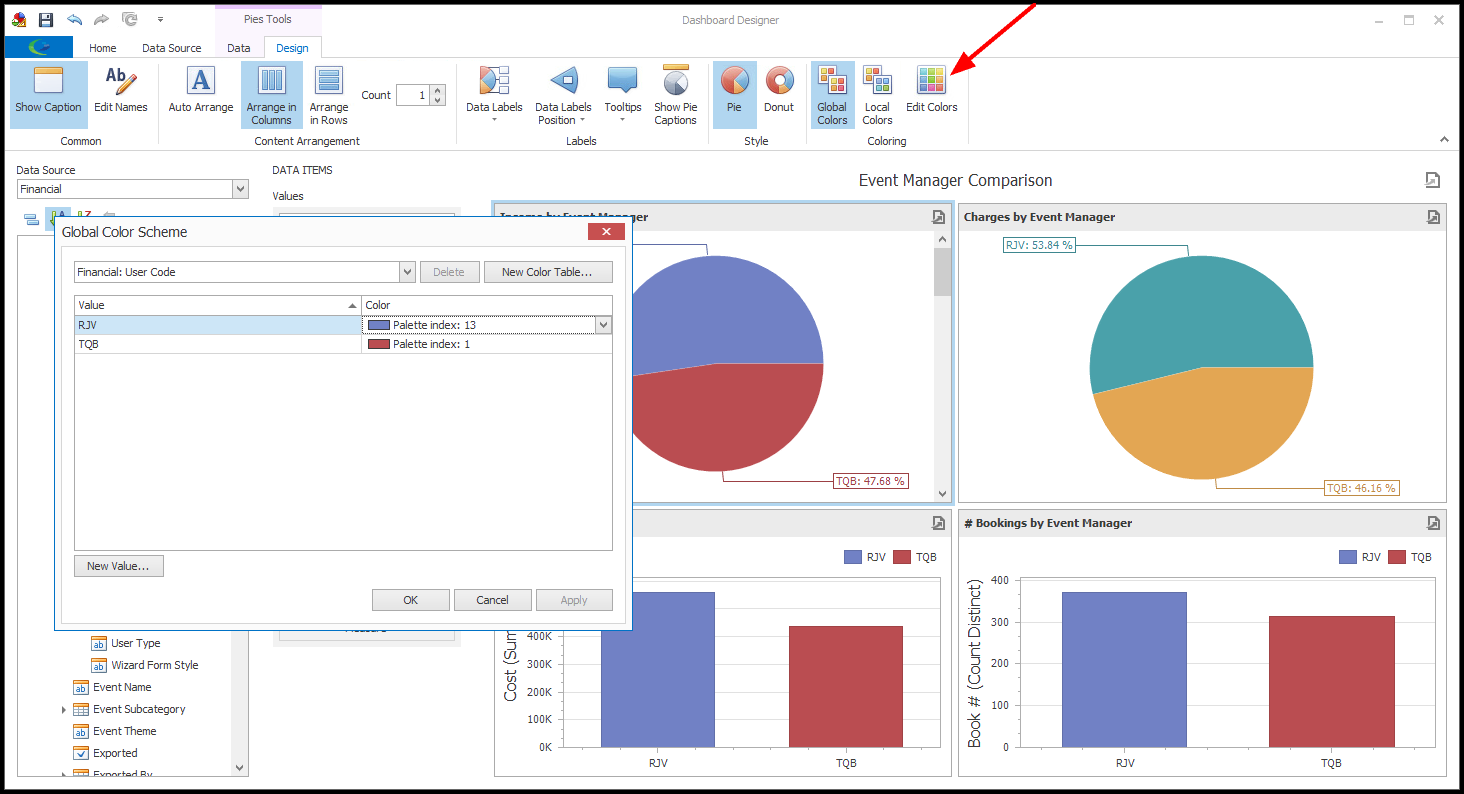Image resolution: width=1464 pixels, height=794 pixels.
Task: Expand the Event Subcategory node
Action: pos(64,709)
